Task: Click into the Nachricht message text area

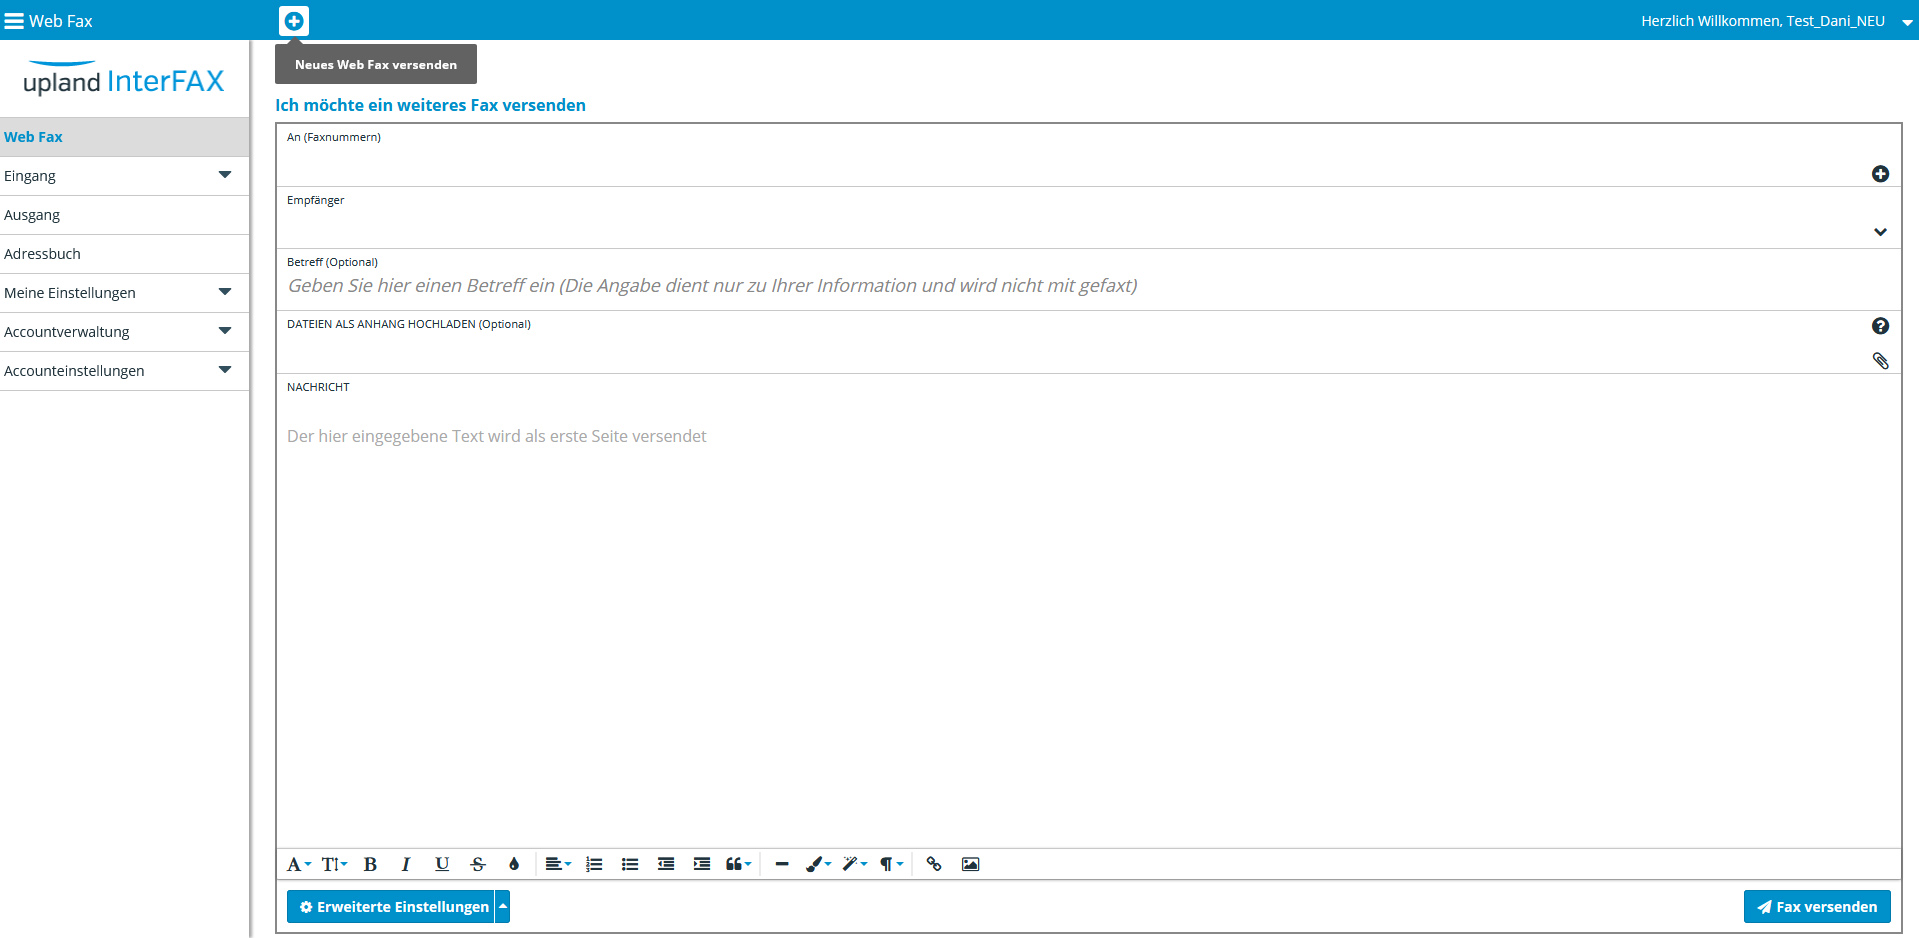Action: point(1088,620)
